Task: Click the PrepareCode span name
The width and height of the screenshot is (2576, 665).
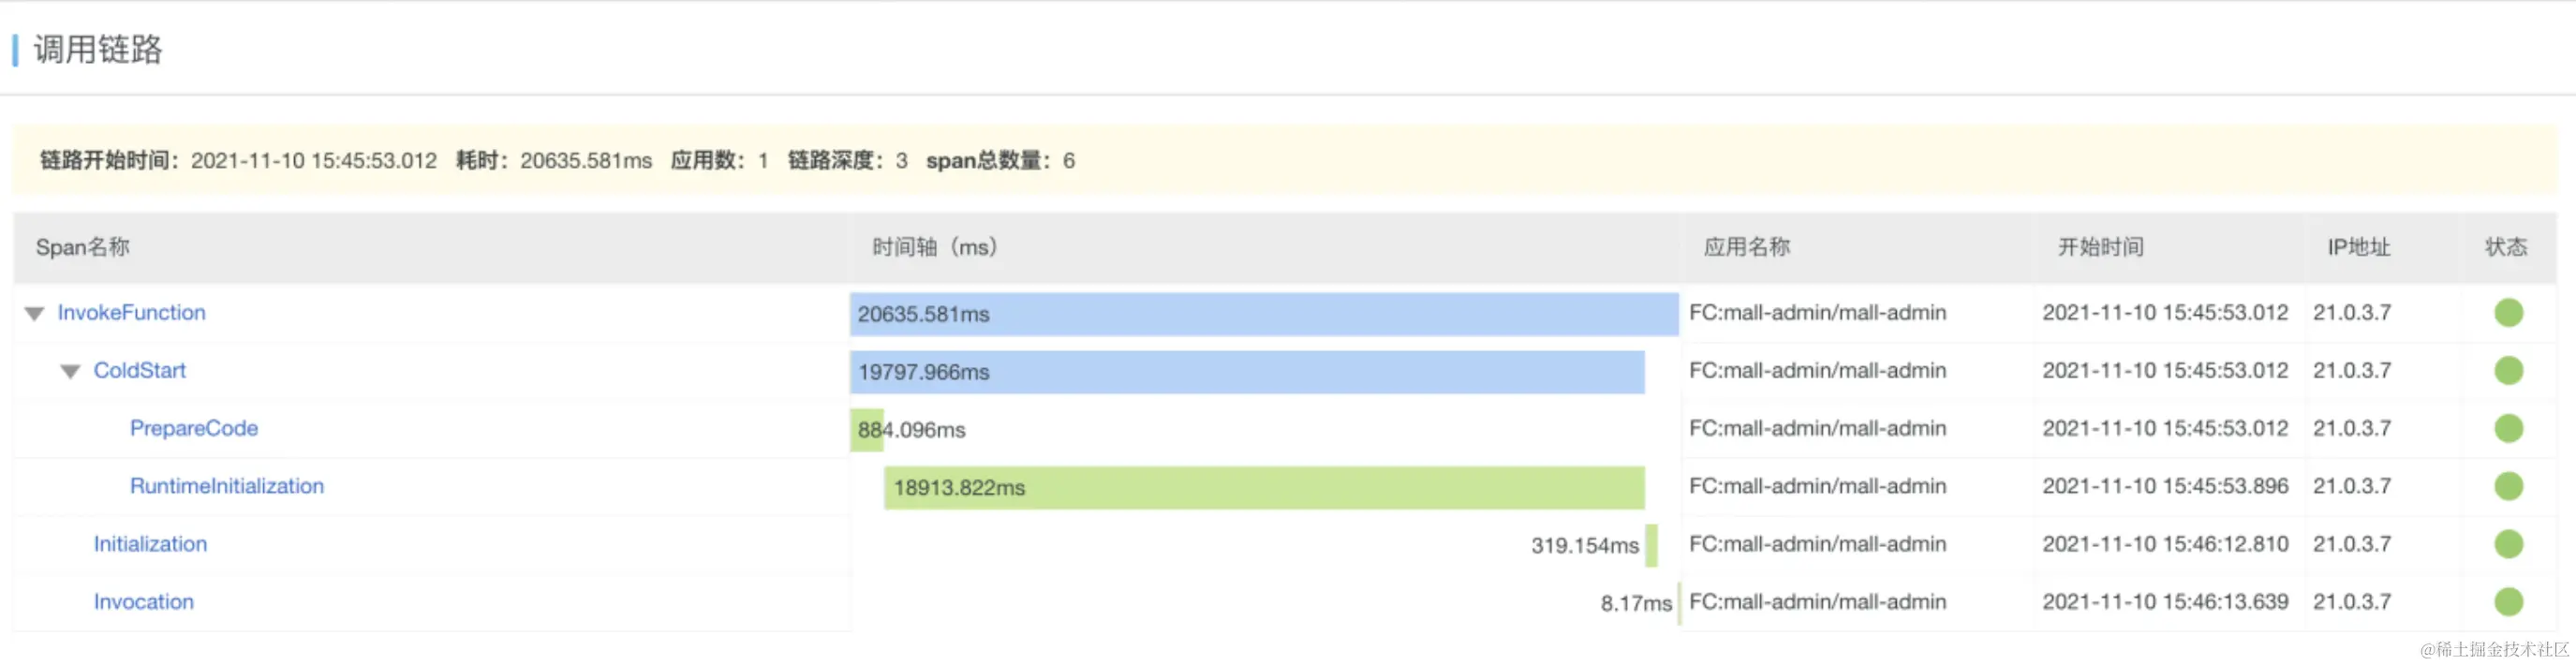Action: tap(193, 429)
